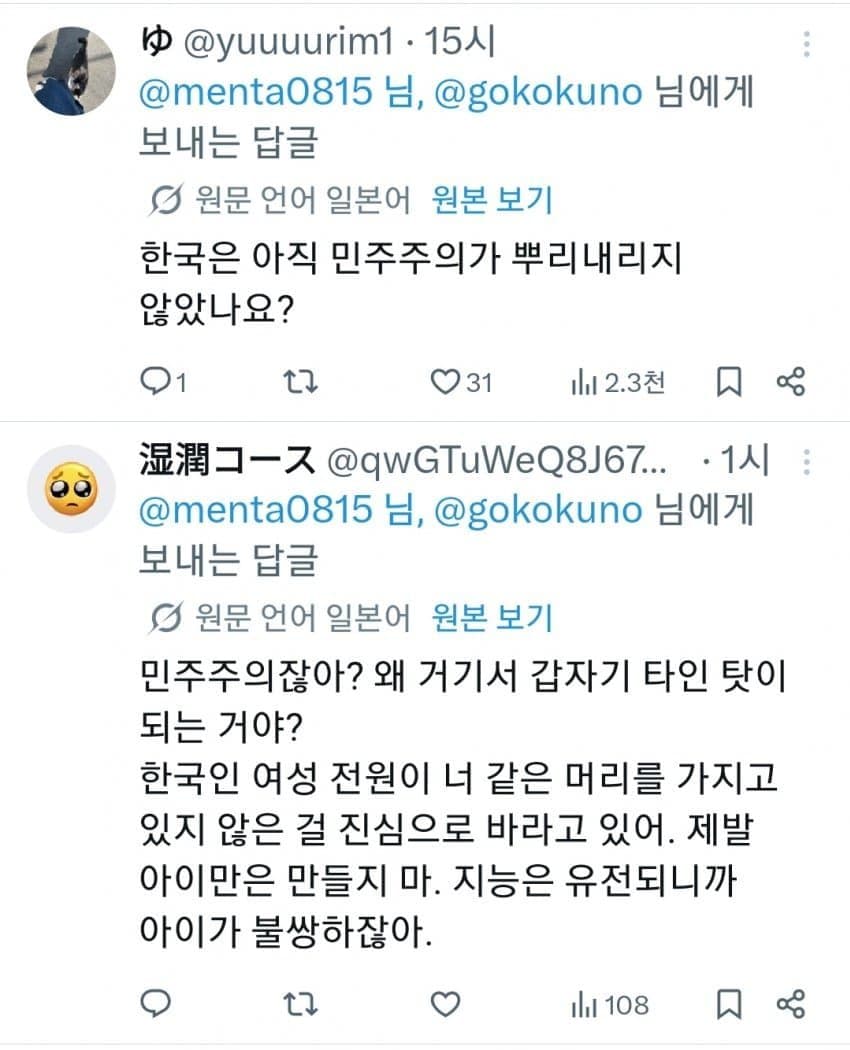850x1050 pixels.
Task: Open @gokokuno mention in second tweet
Action: coord(539,510)
